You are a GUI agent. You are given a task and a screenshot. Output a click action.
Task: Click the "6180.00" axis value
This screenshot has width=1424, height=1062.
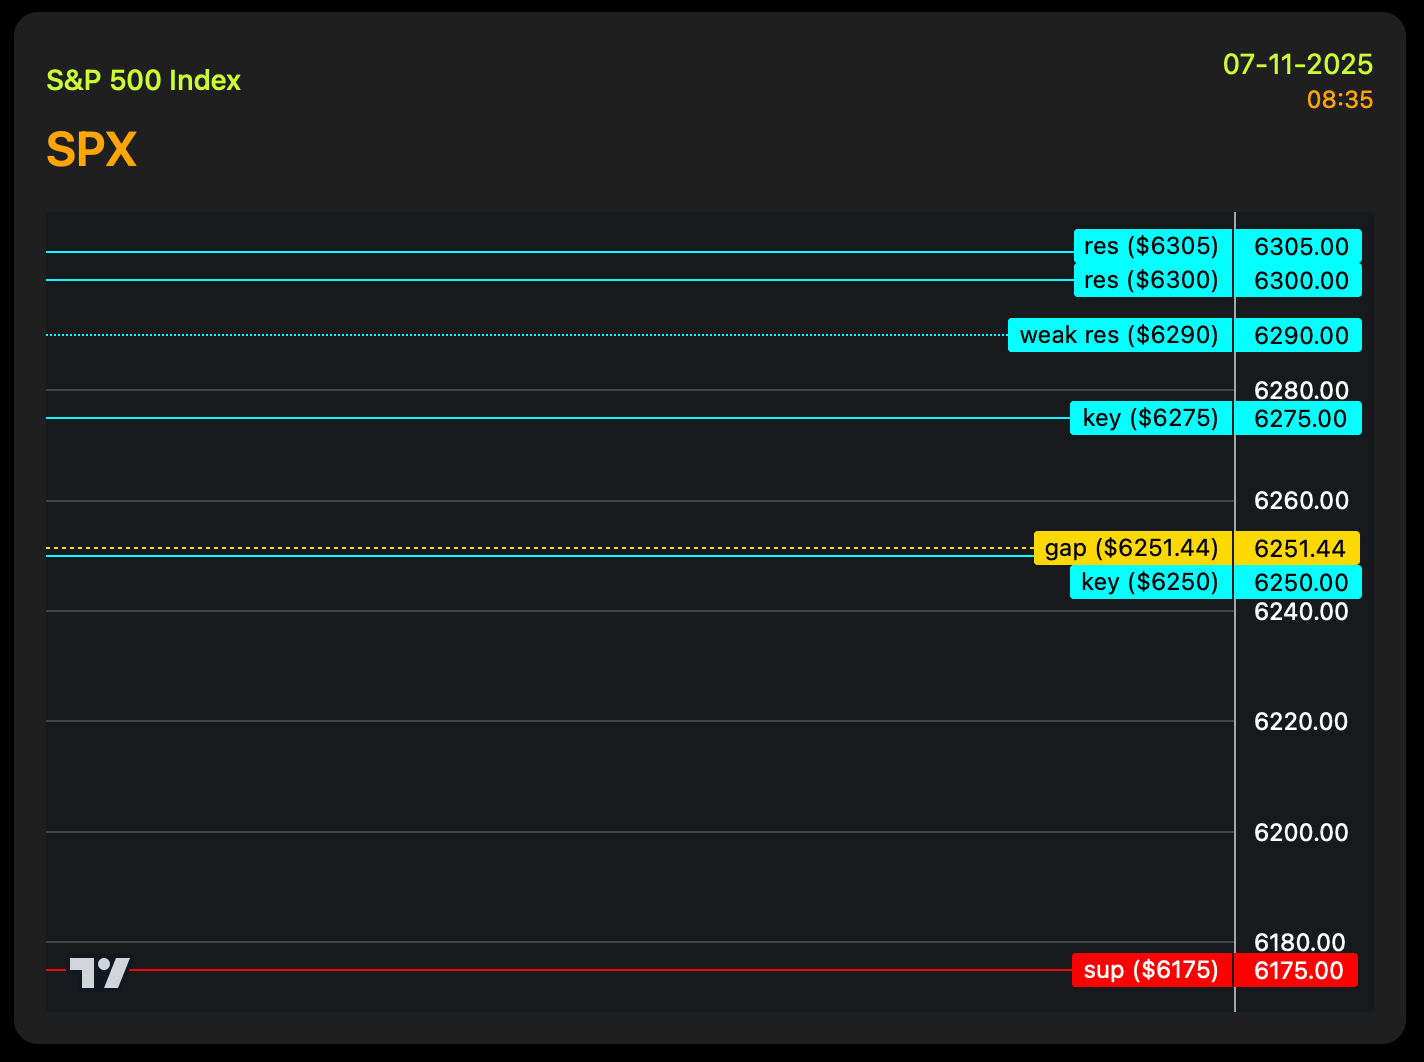[1301, 942]
